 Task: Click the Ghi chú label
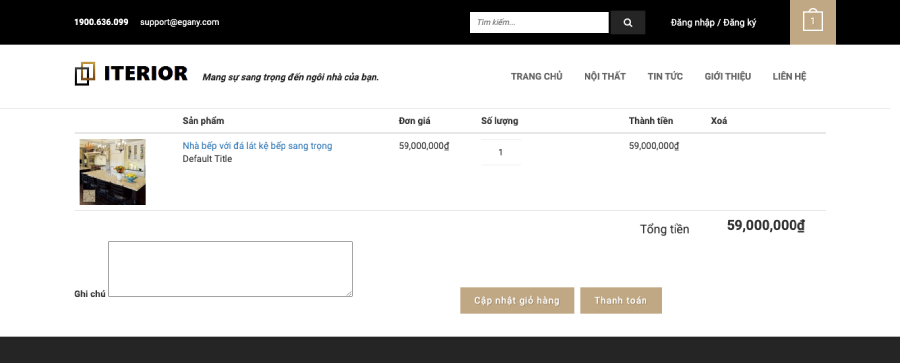pyautogui.click(x=90, y=294)
